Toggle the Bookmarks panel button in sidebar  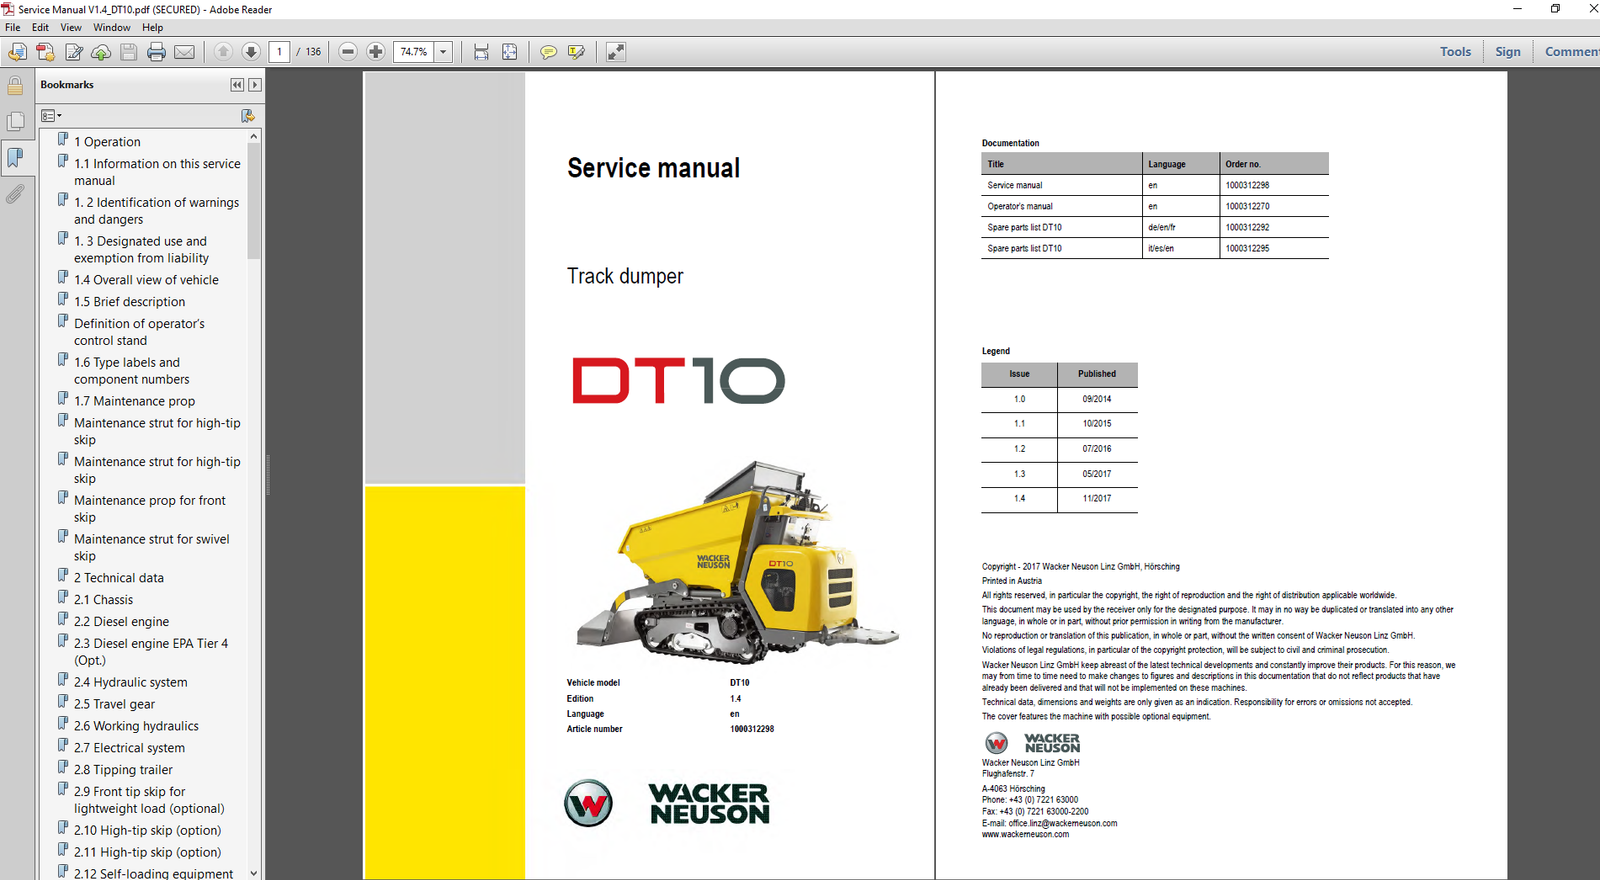15,157
